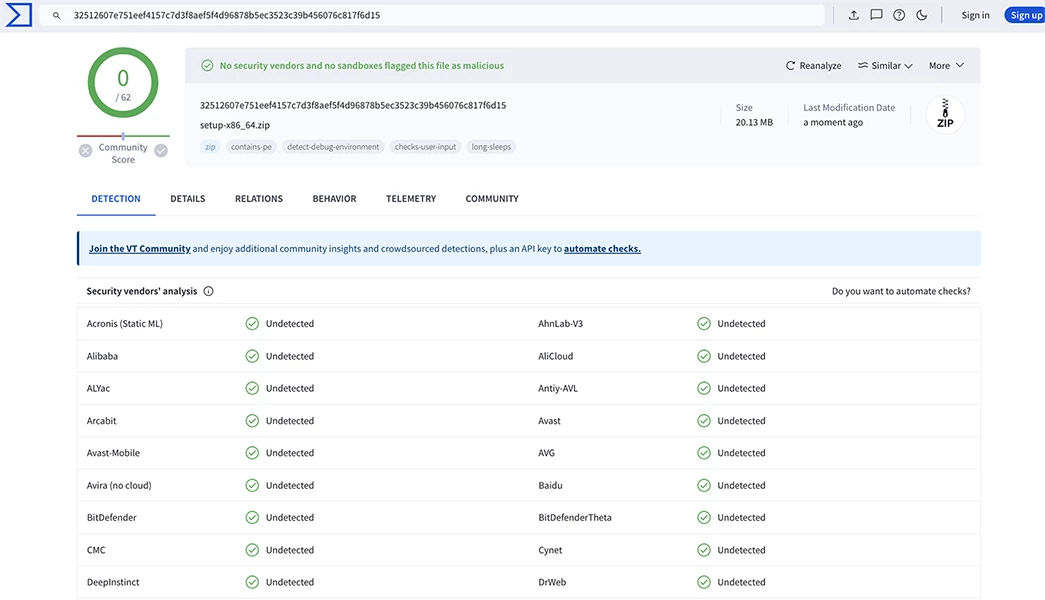Click the BitDefenderTheta undetected check icon
Viewport: 1045px width, 600px height.
[x=704, y=517]
